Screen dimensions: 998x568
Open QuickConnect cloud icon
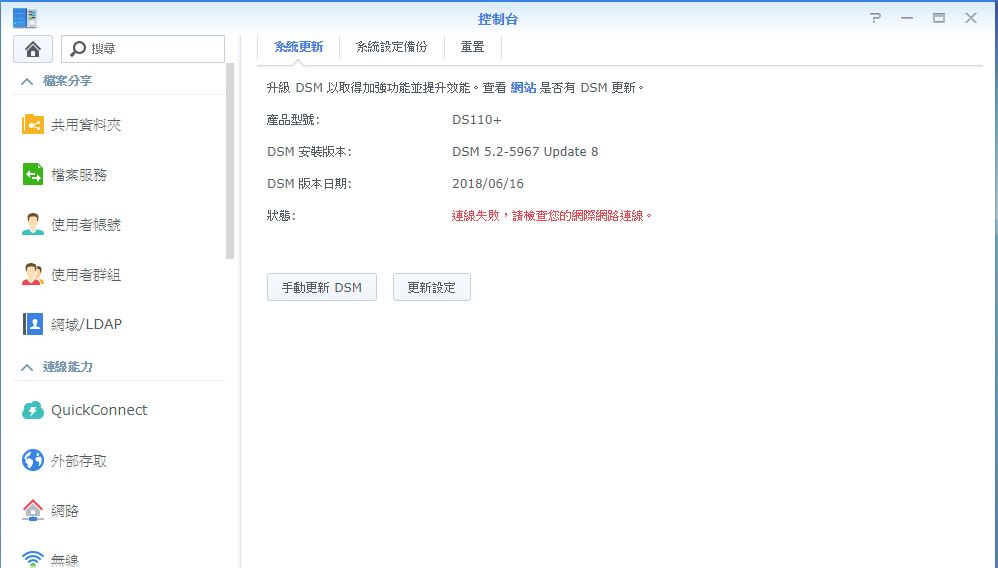click(x=32, y=410)
